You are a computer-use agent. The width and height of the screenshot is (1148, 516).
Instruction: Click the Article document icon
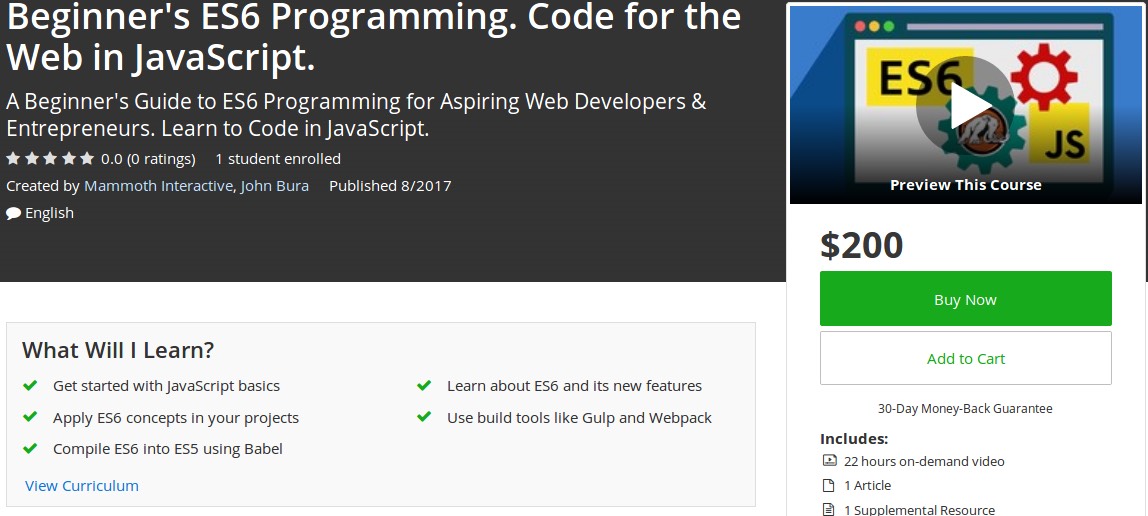[829, 485]
